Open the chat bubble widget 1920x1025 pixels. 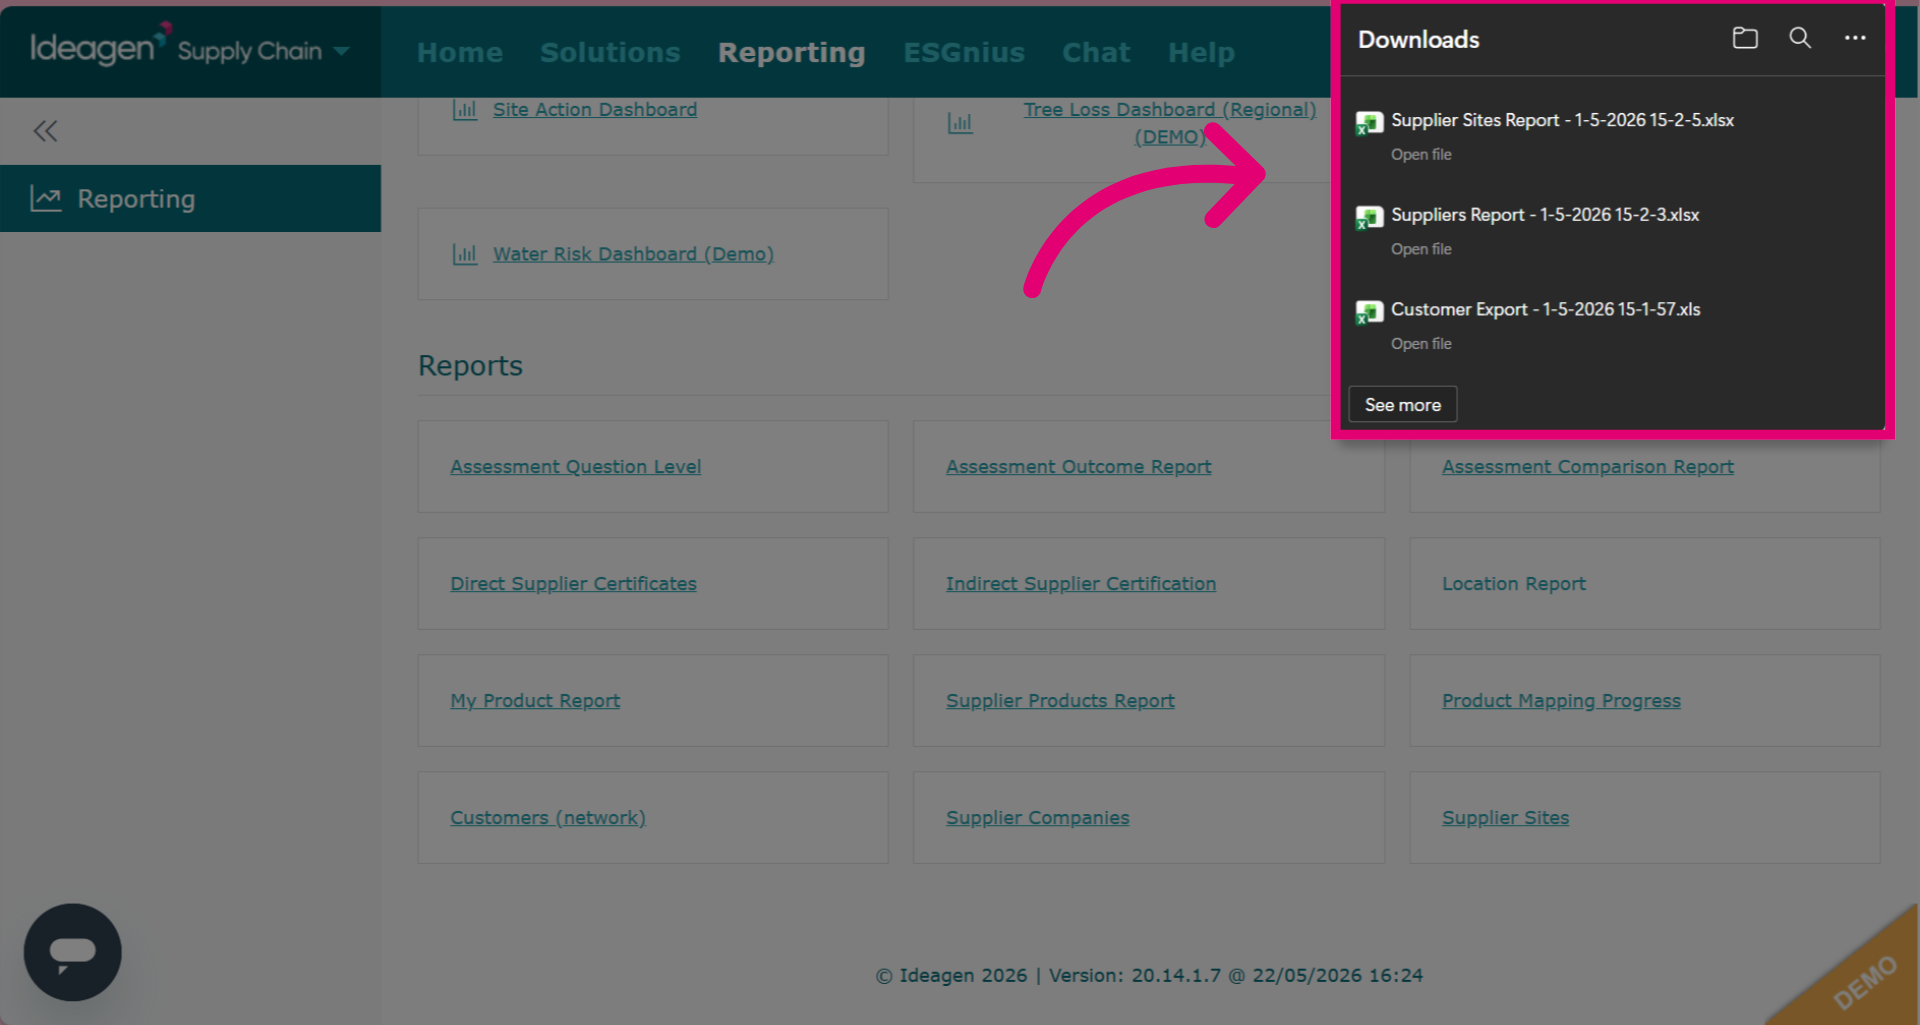point(73,952)
